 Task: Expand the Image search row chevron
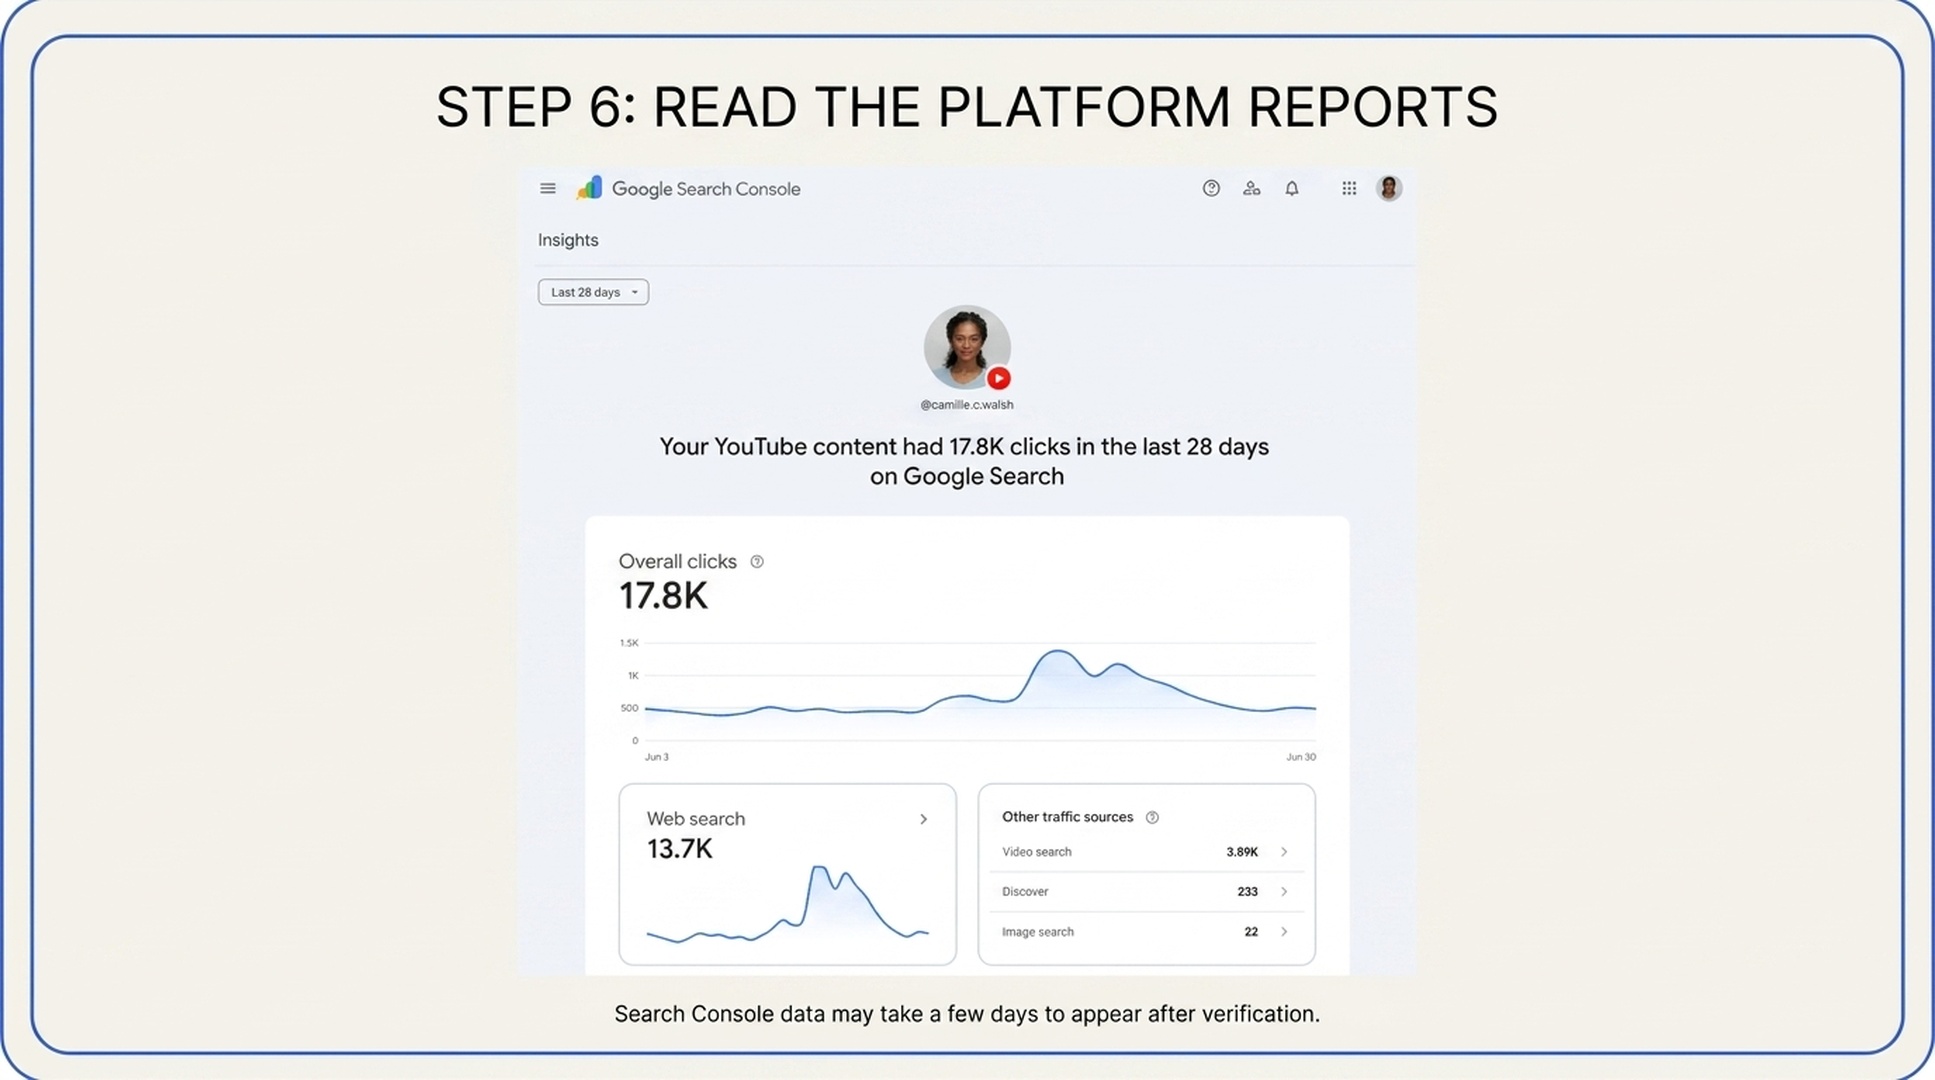pos(1284,932)
